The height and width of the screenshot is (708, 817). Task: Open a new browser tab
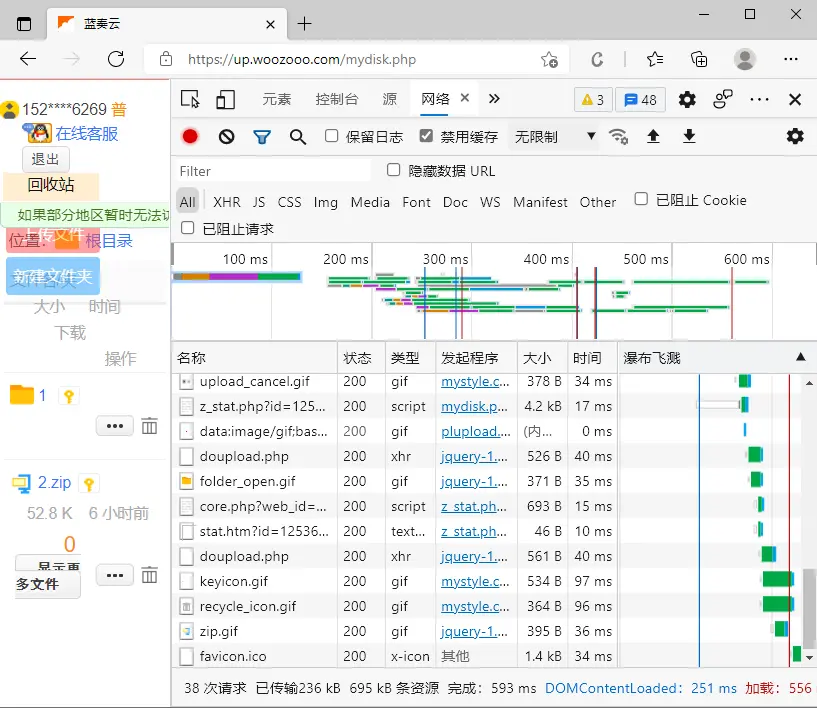(x=304, y=23)
